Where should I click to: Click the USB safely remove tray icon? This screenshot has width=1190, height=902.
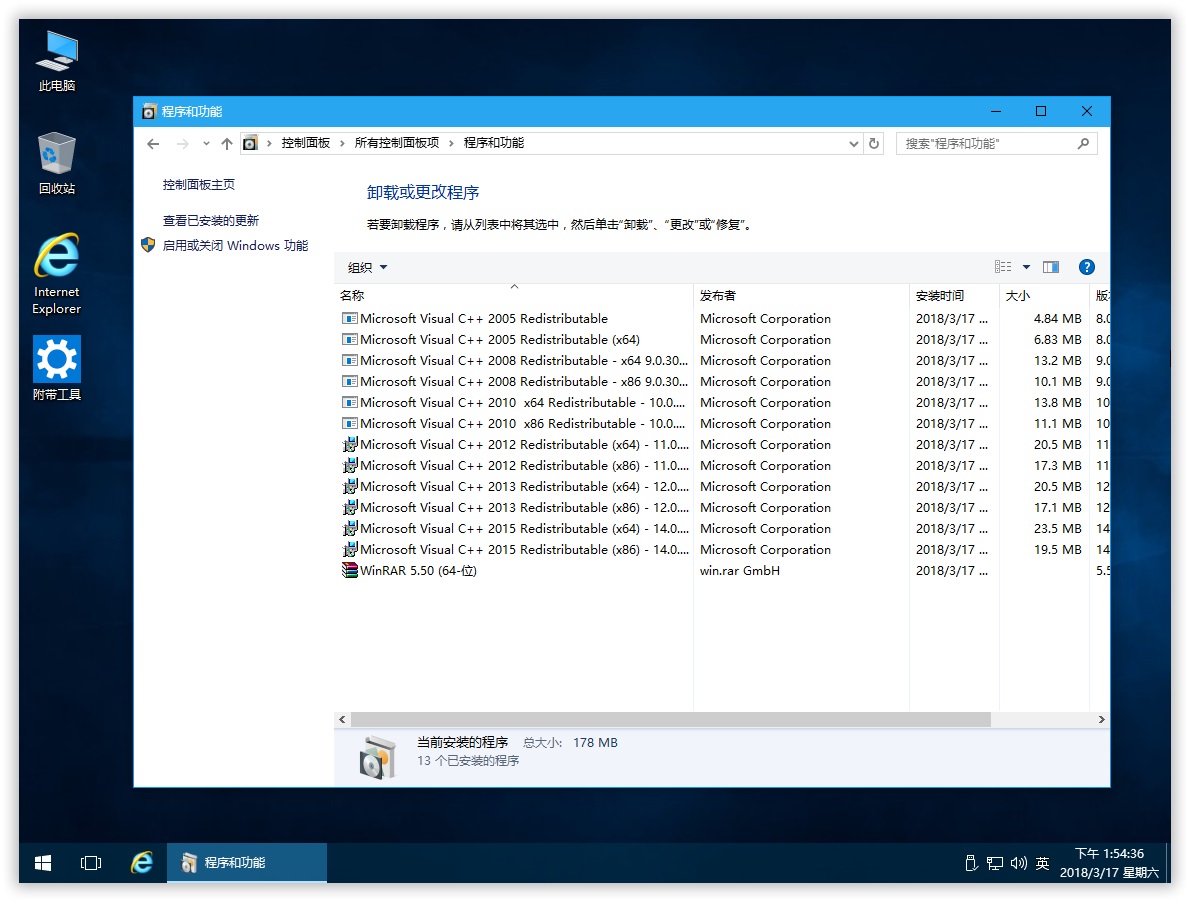coord(971,863)
